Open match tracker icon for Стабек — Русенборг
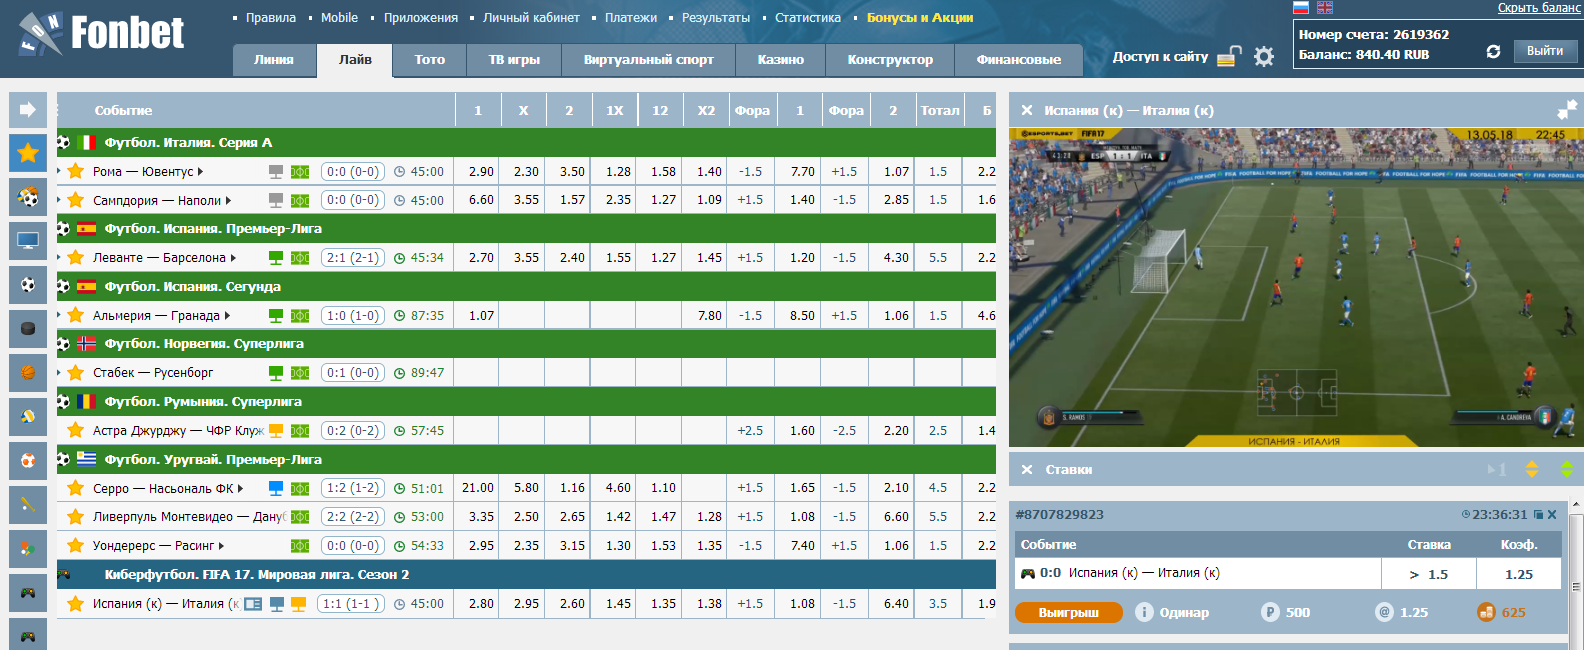Viewport: 1584px width, 650px height. pos(300,373)
